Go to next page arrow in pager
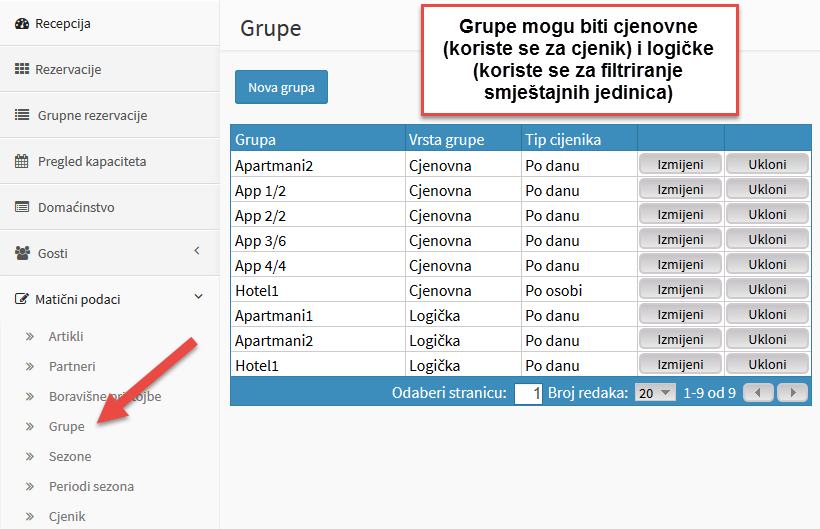This screenshot has width=820, height=529. pos(793,393)
